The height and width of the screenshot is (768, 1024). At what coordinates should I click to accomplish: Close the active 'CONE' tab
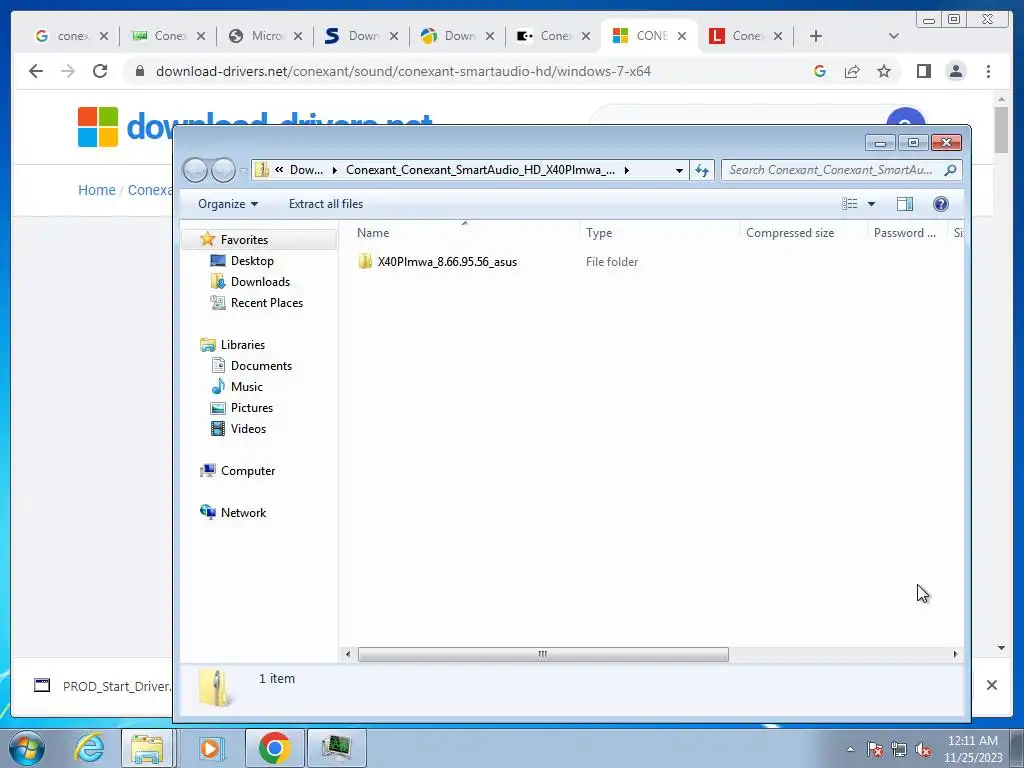(682, 36)
